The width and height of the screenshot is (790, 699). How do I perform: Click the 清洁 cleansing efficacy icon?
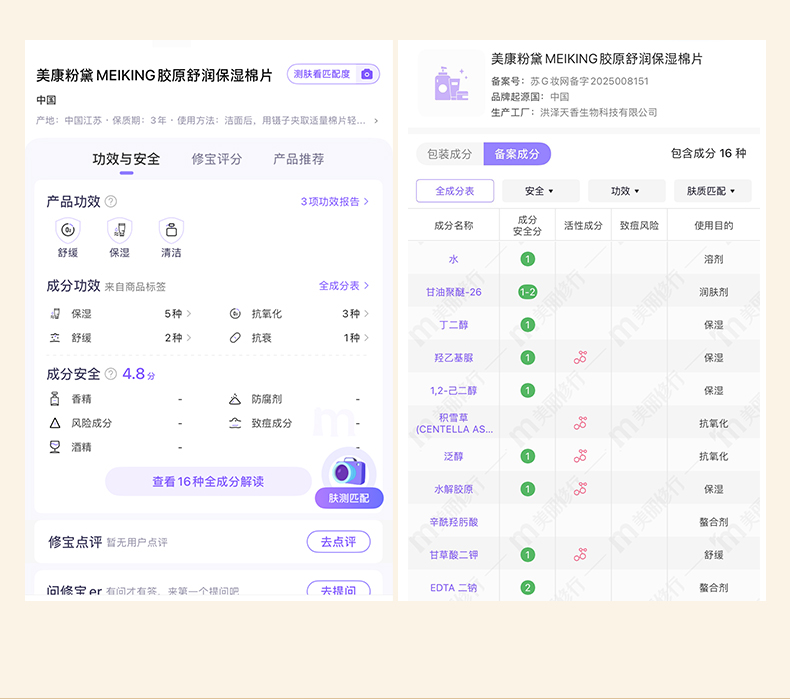[171, 230]
